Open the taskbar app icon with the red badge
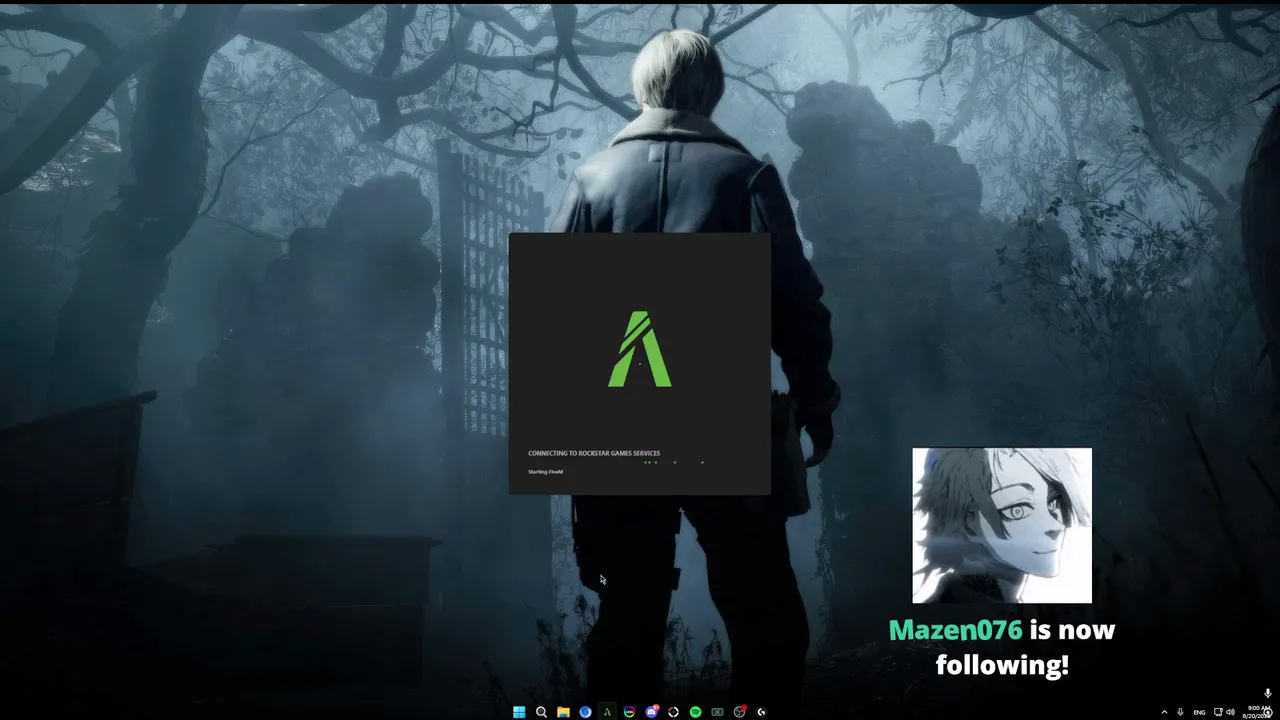Screen dimensions: 1280x720 [740, 712]
